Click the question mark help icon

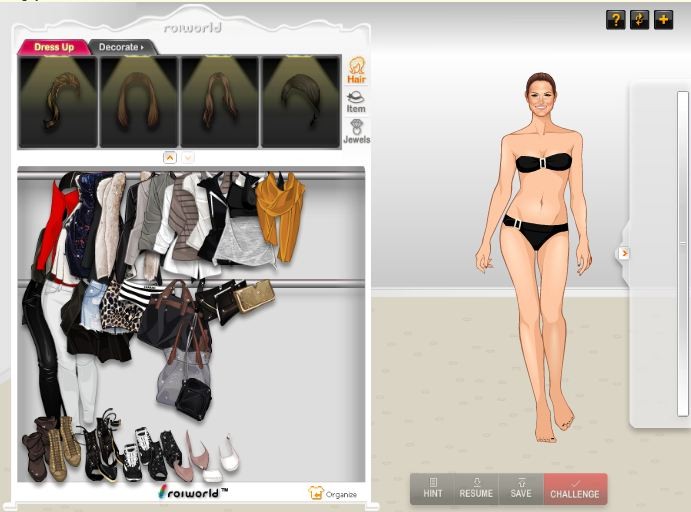(x=615, y=20)
